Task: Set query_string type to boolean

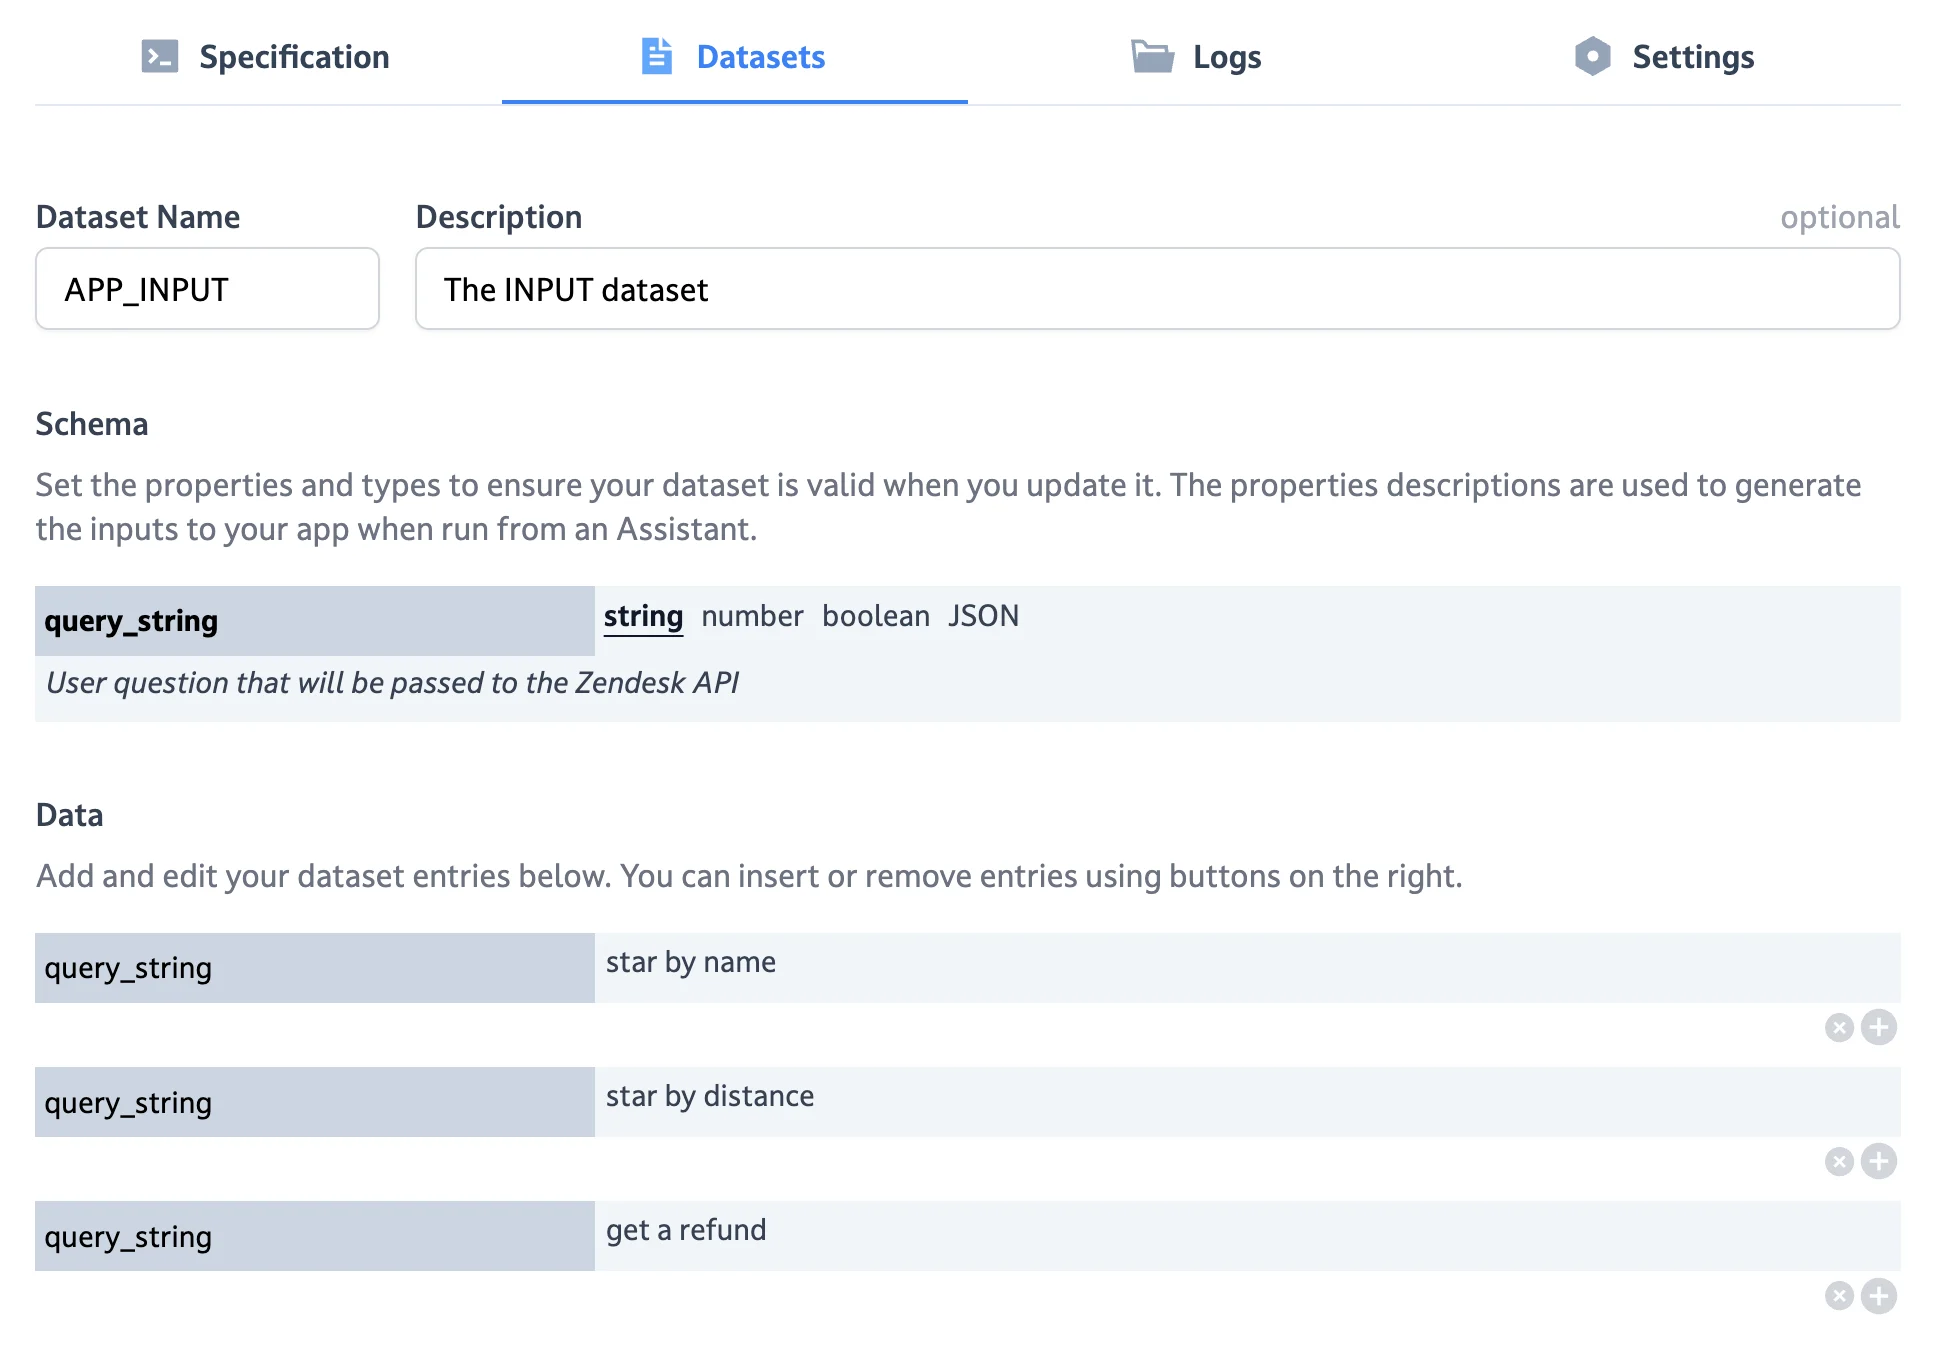Action: tap(876, 616)
